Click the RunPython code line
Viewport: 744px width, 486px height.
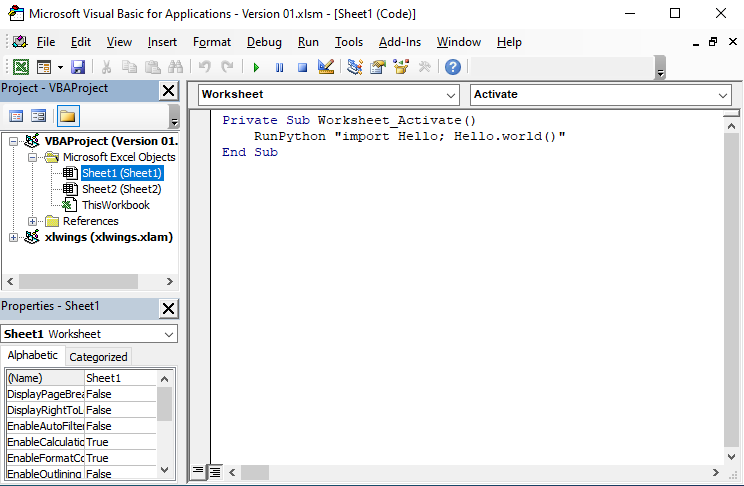click(409, 137)
